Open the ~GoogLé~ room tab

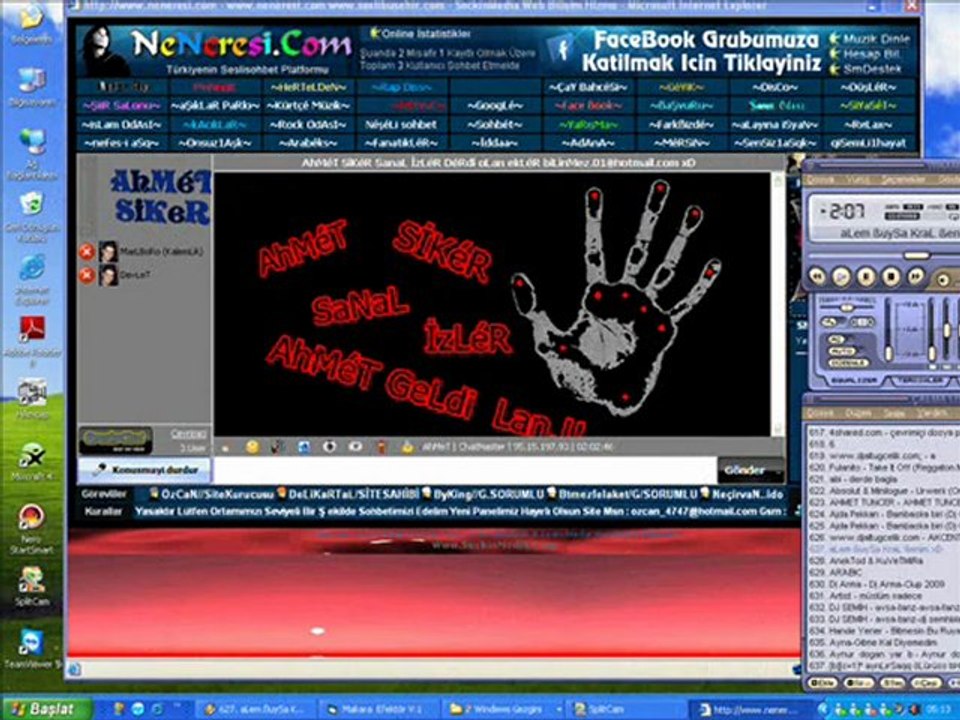coord(495,106)
